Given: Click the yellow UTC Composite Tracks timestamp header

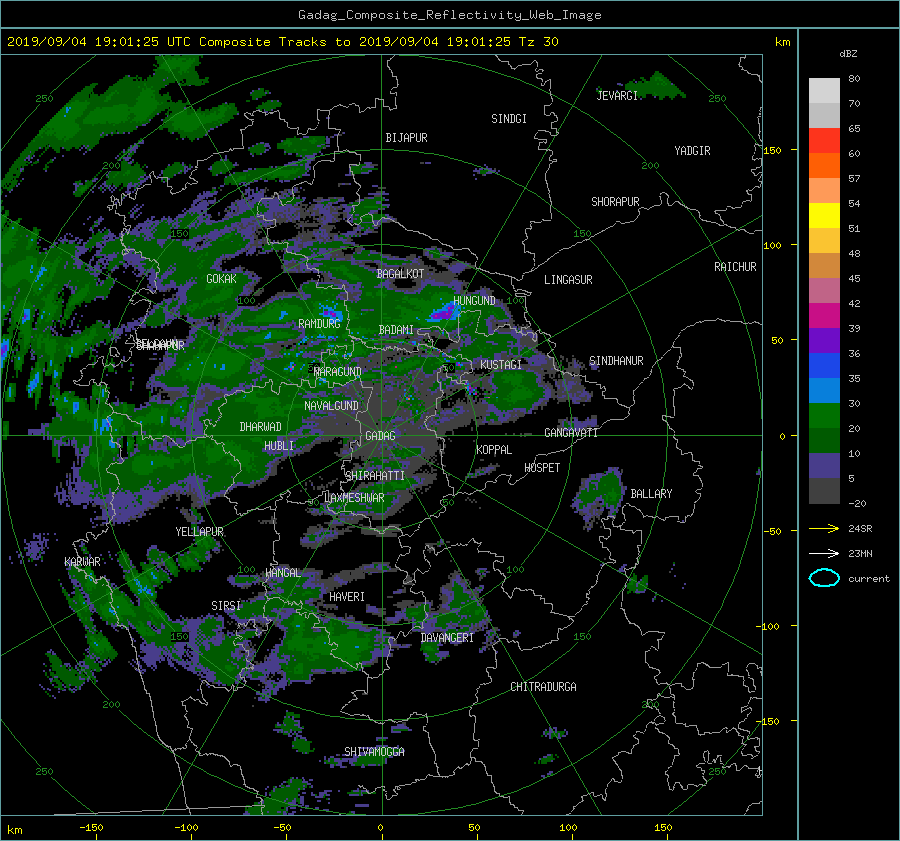Looking at the screenshot, I should [x=283, y=42].
